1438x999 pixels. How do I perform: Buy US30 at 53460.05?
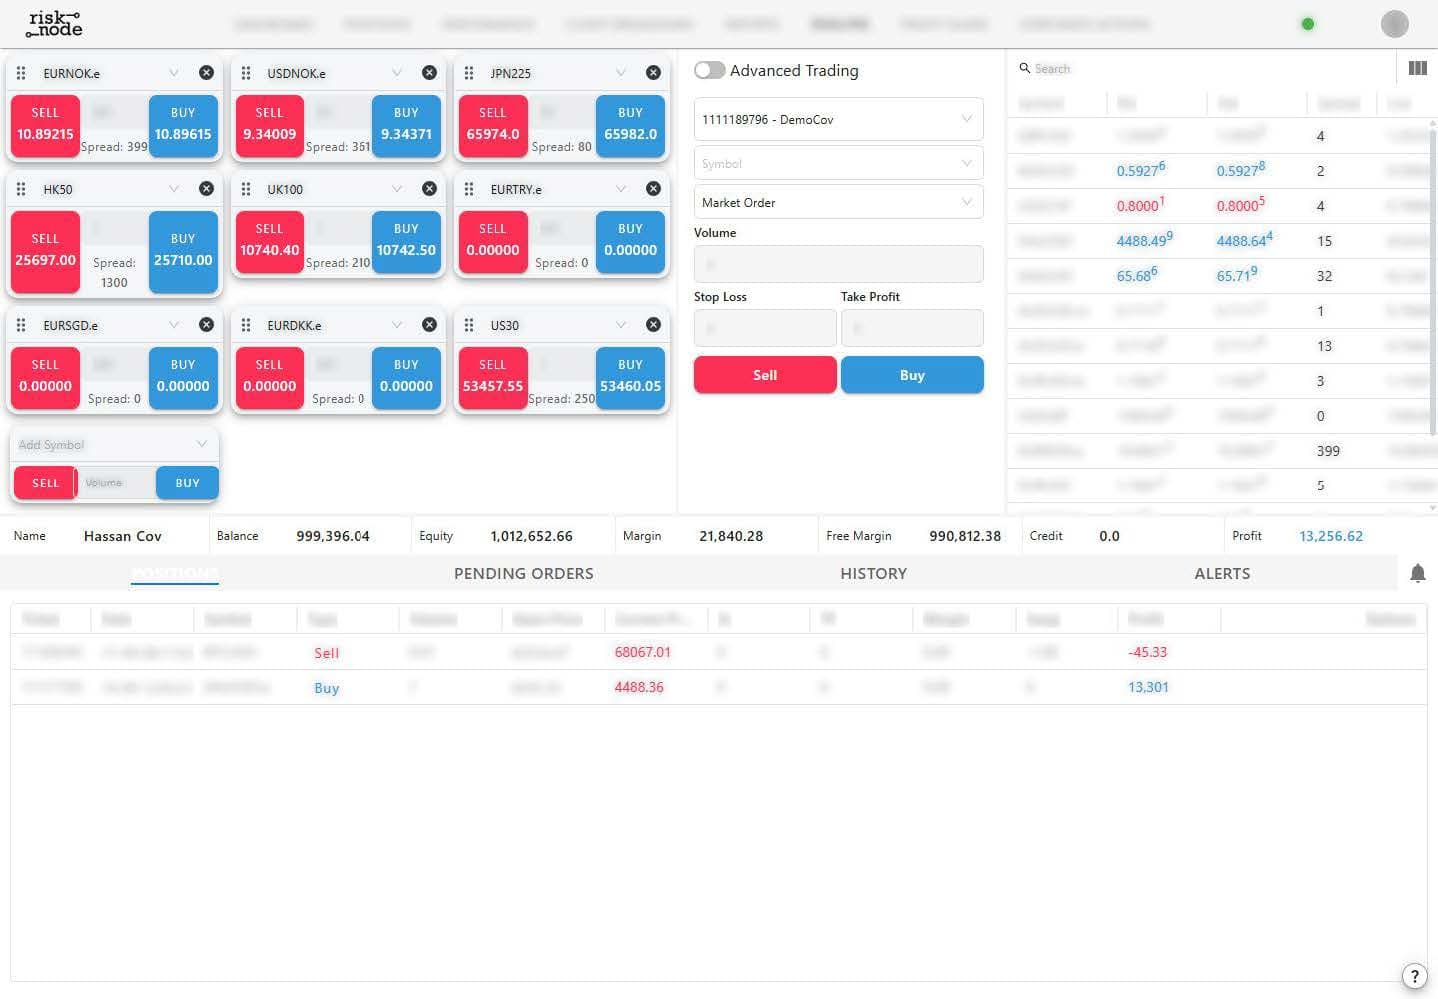[x=630, y=378]
